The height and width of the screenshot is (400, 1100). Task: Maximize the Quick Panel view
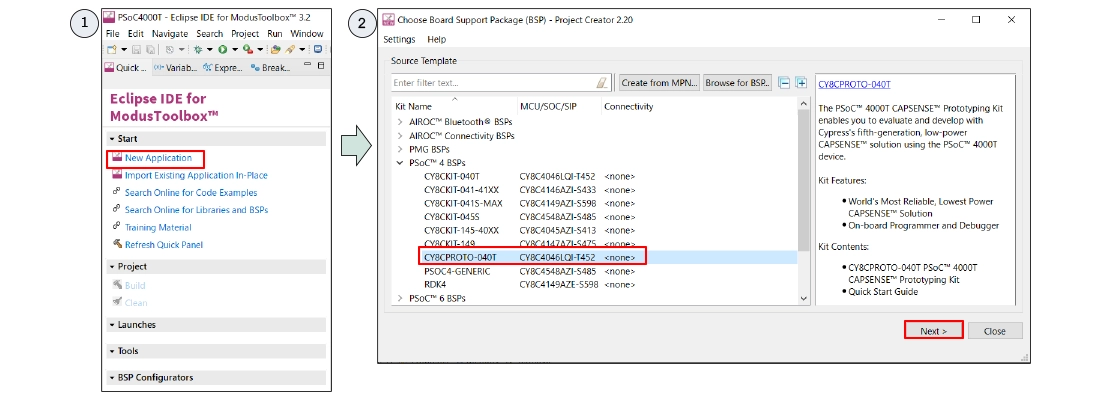point(321,65)
